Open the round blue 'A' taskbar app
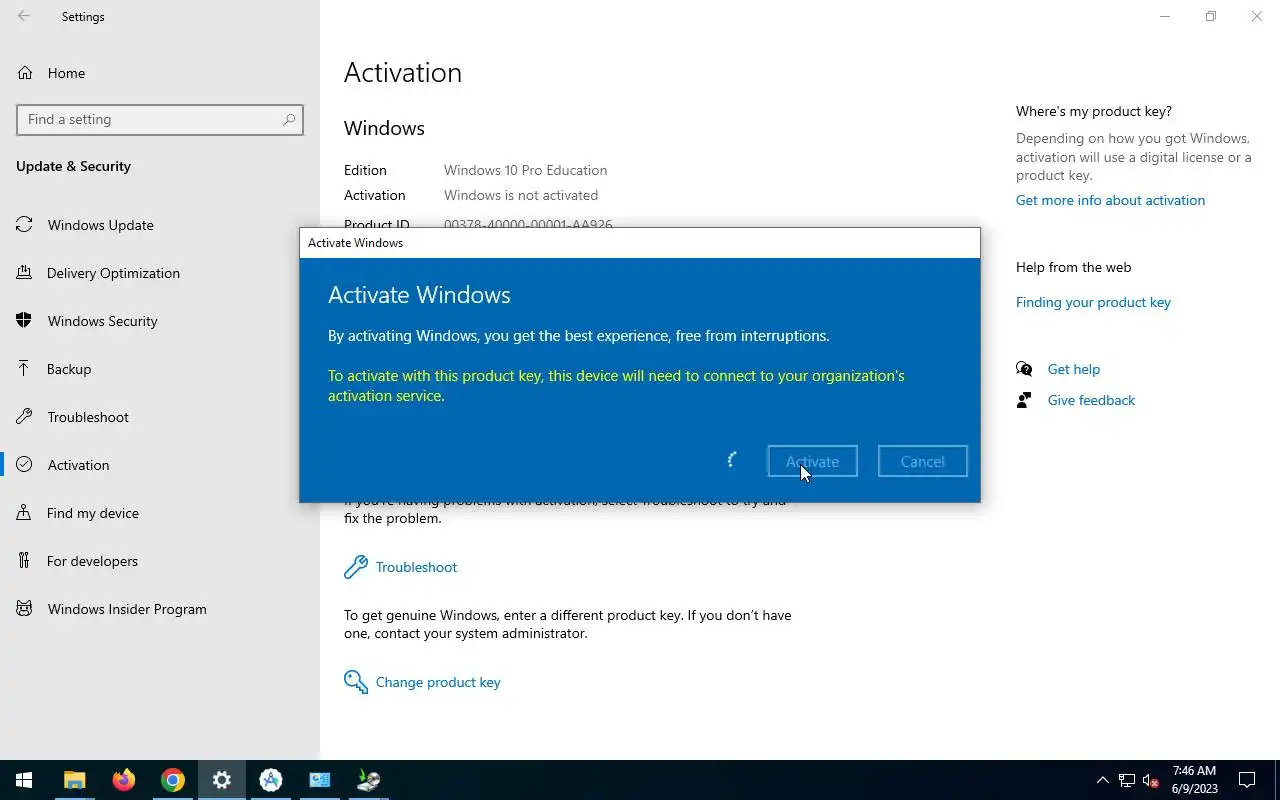 pos(270,780)
